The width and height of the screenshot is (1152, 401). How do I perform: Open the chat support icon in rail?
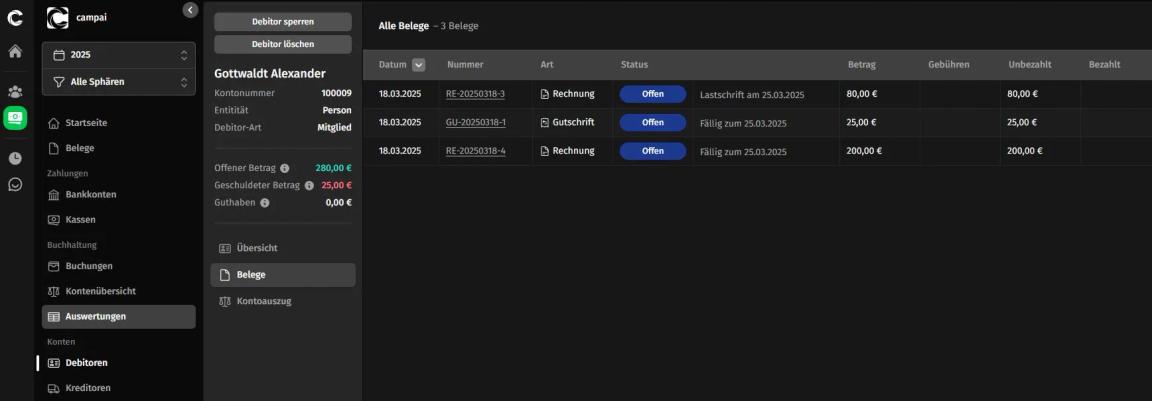(15, 184)
